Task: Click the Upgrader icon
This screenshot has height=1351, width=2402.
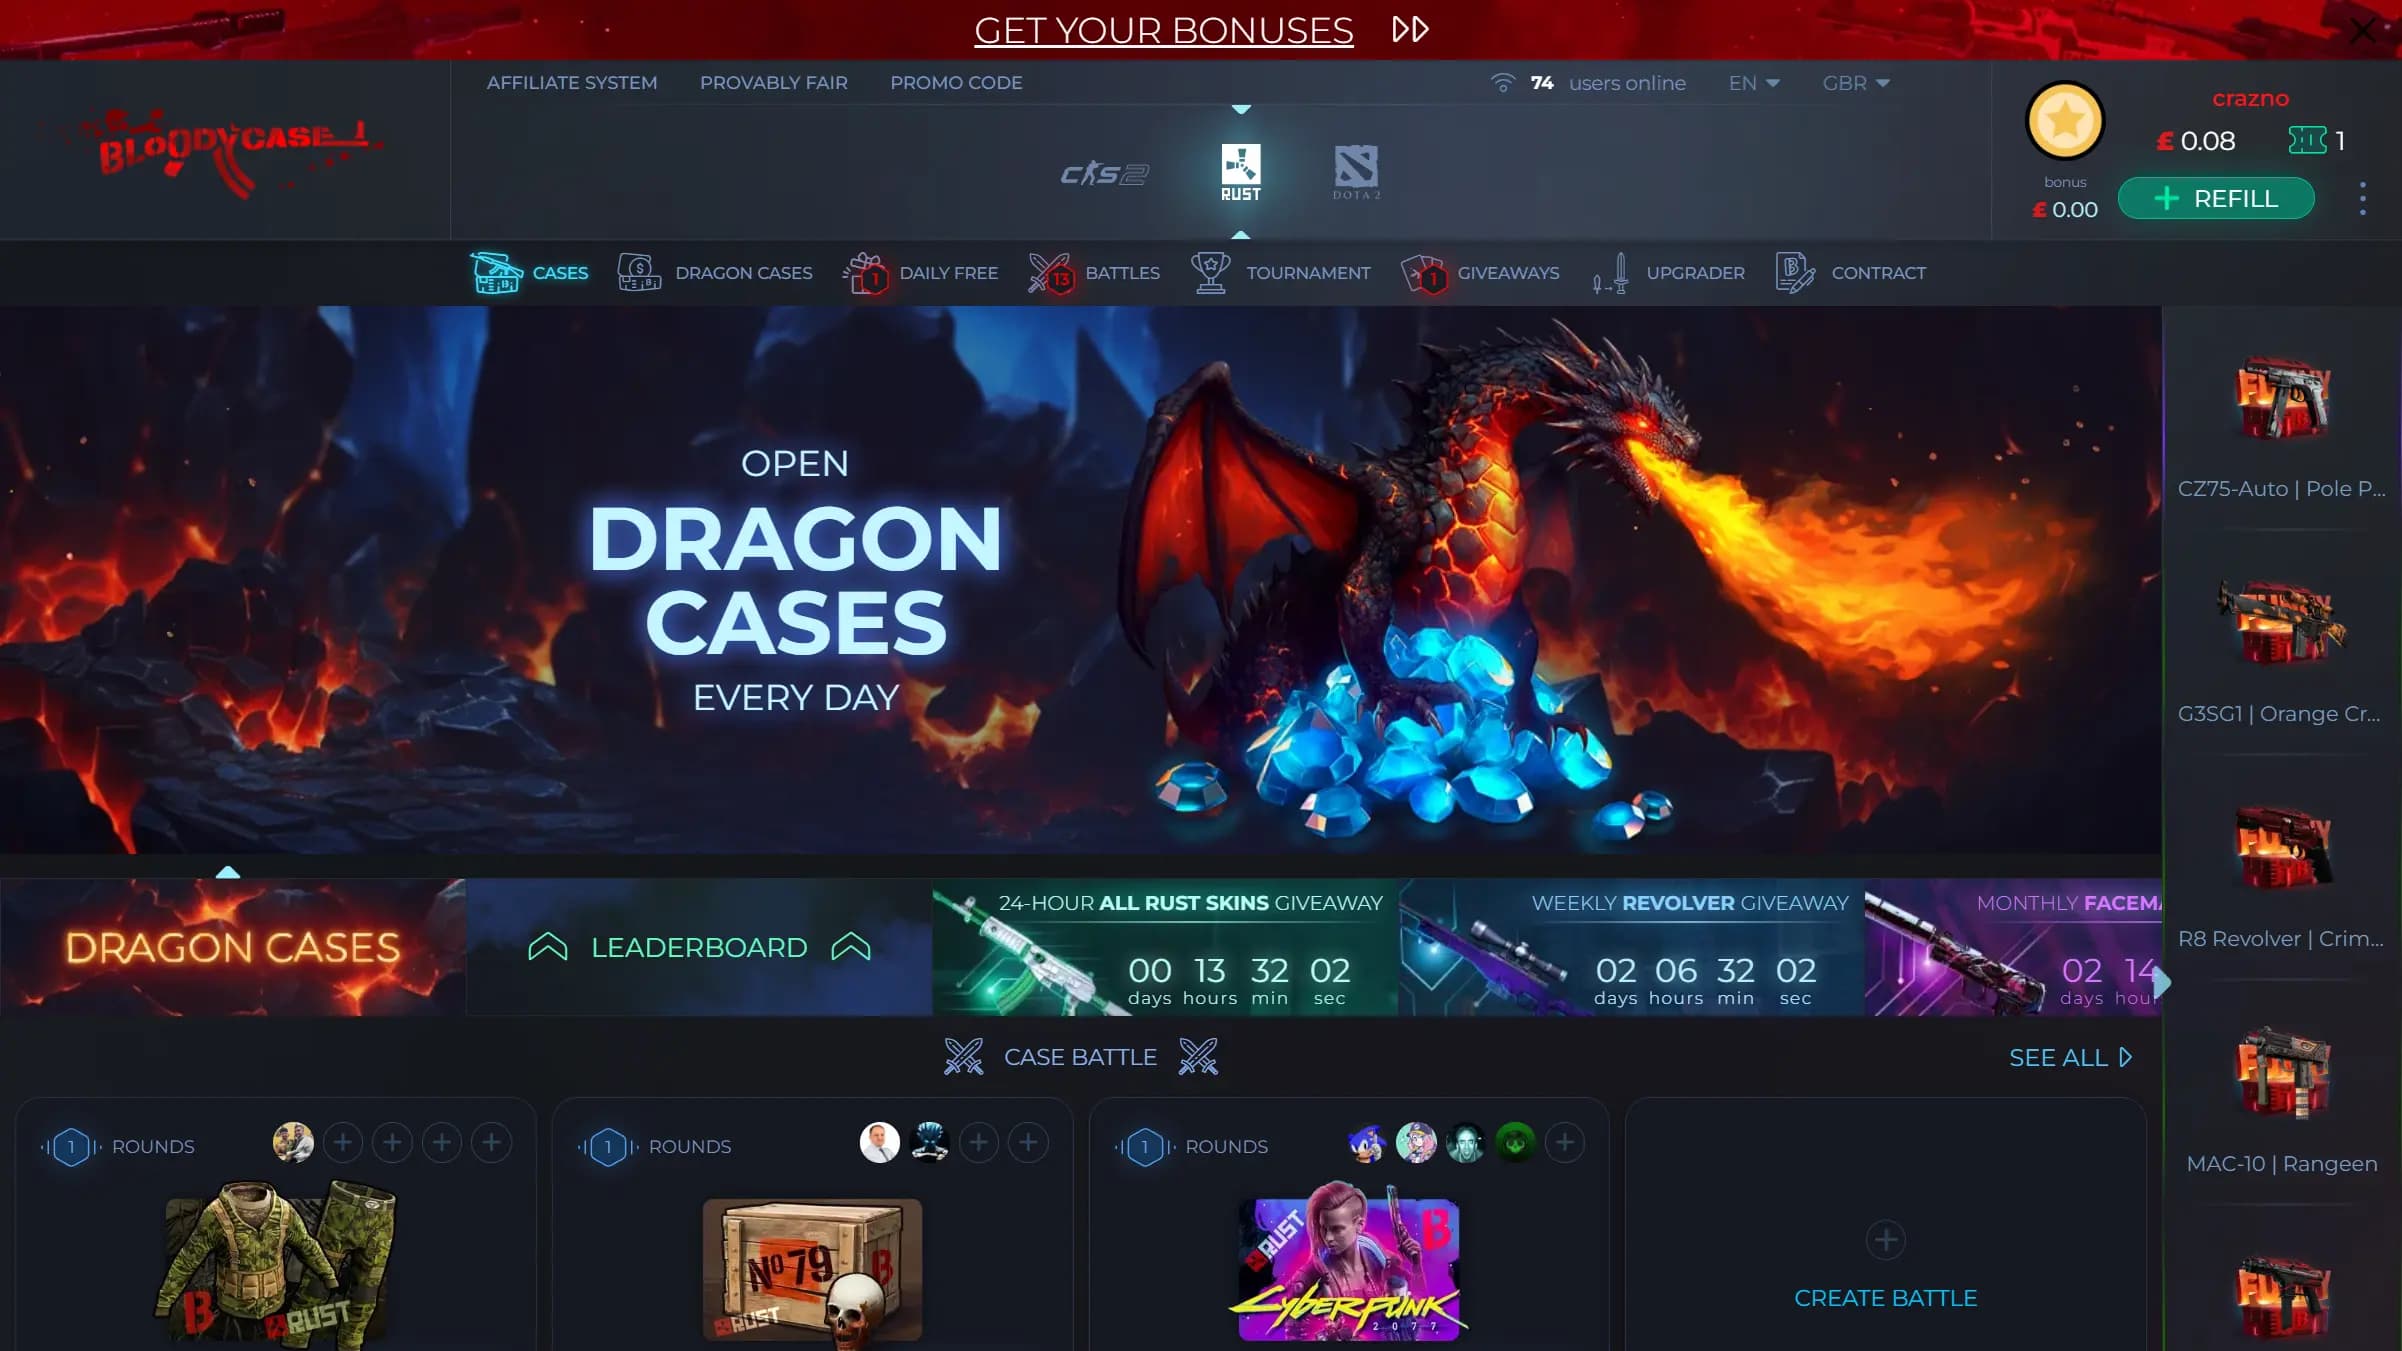Action: point(1611,273)
